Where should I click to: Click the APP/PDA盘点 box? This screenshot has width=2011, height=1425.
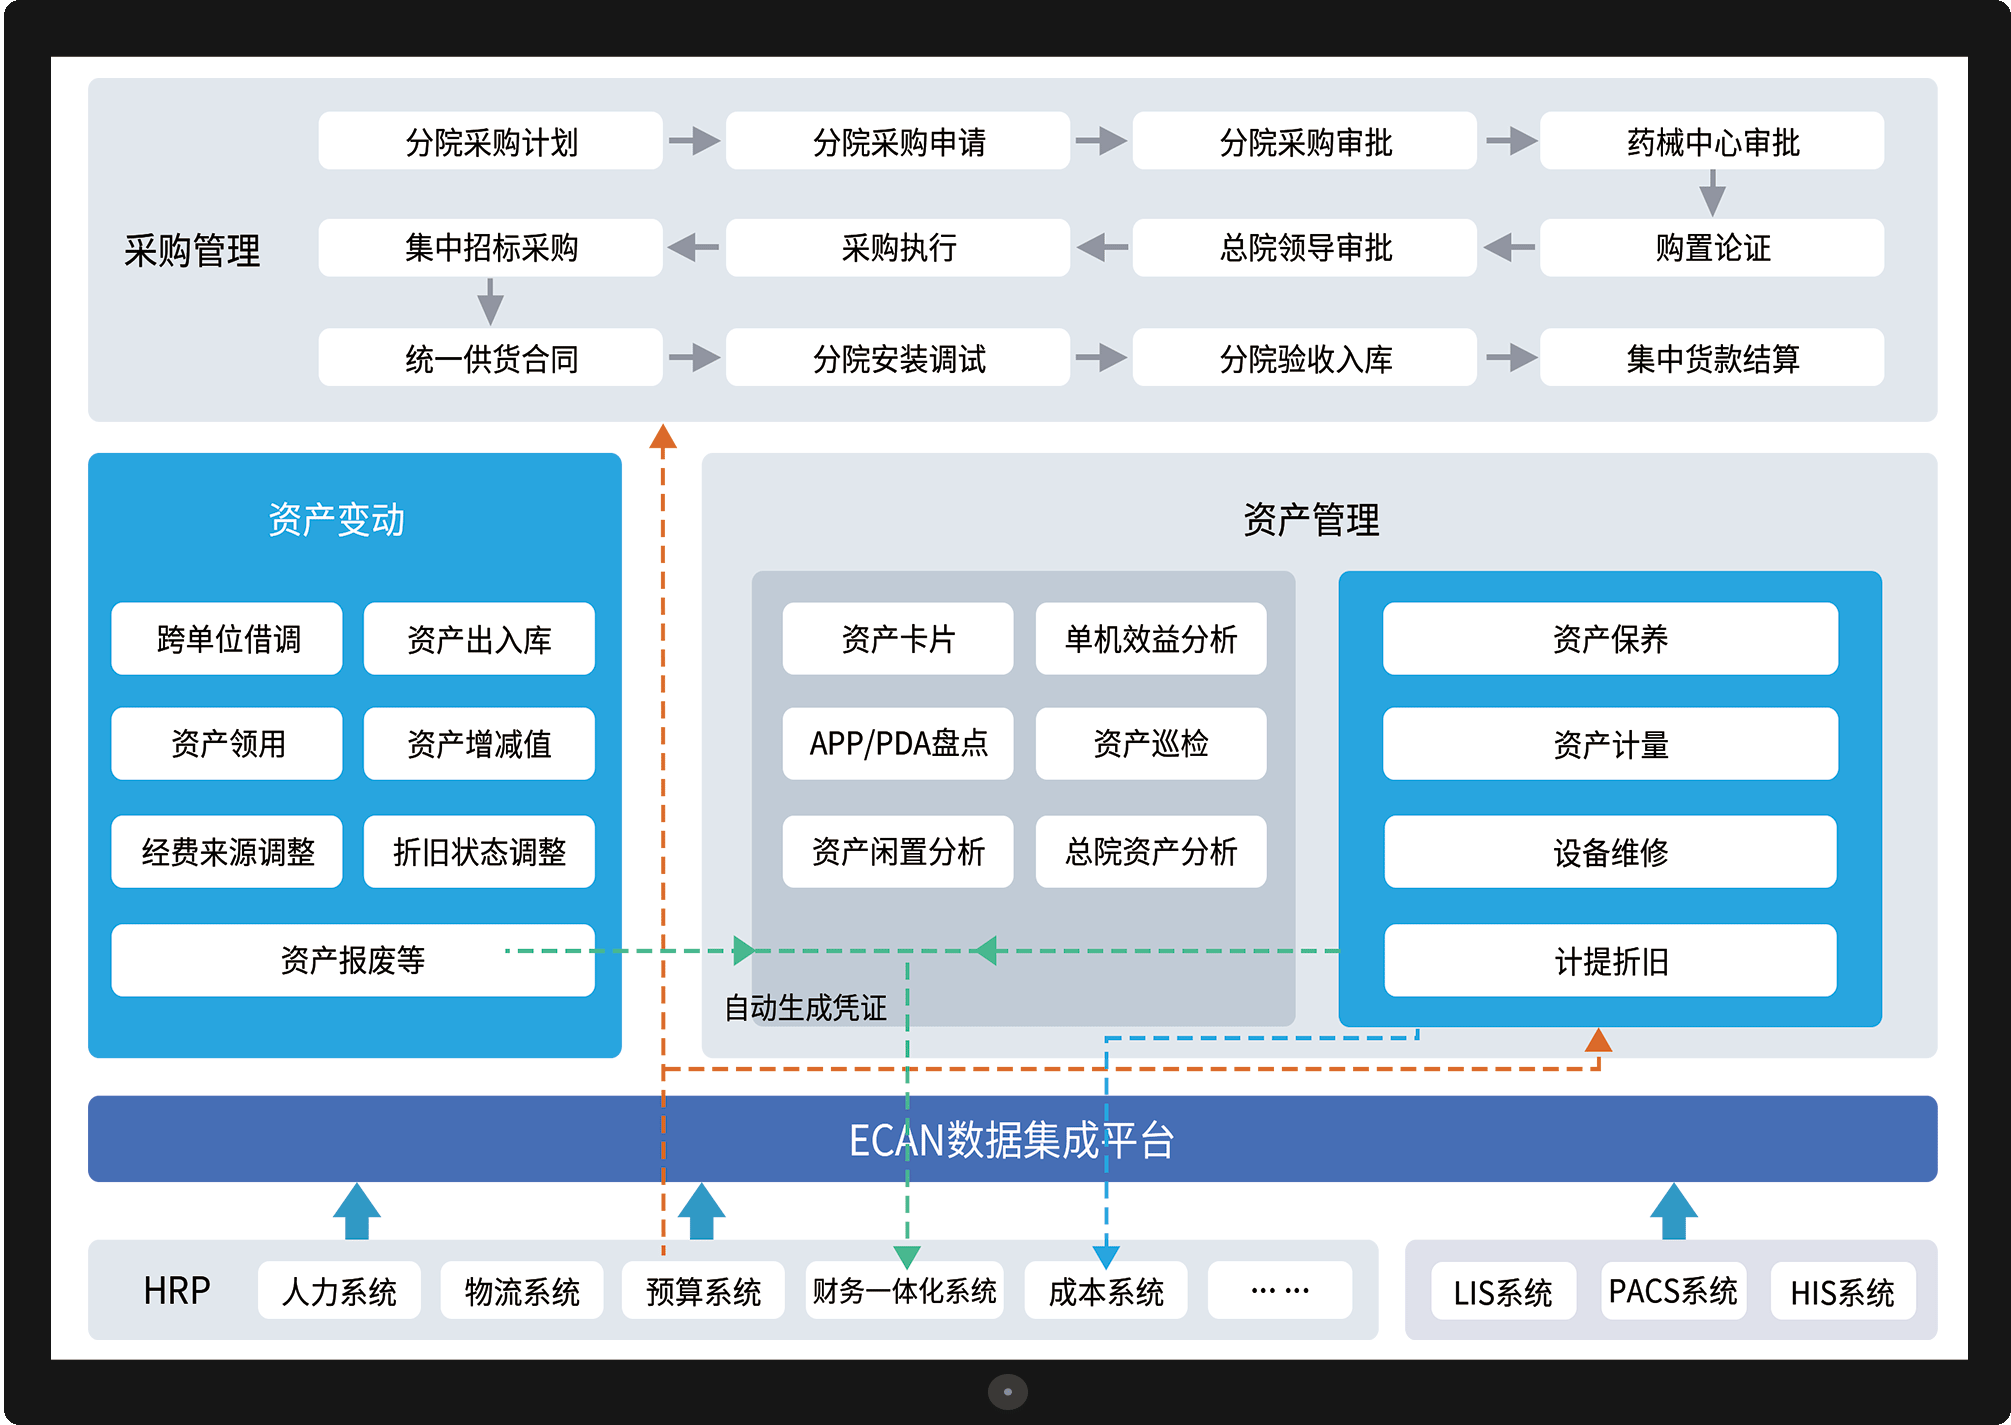pos(897,744)
